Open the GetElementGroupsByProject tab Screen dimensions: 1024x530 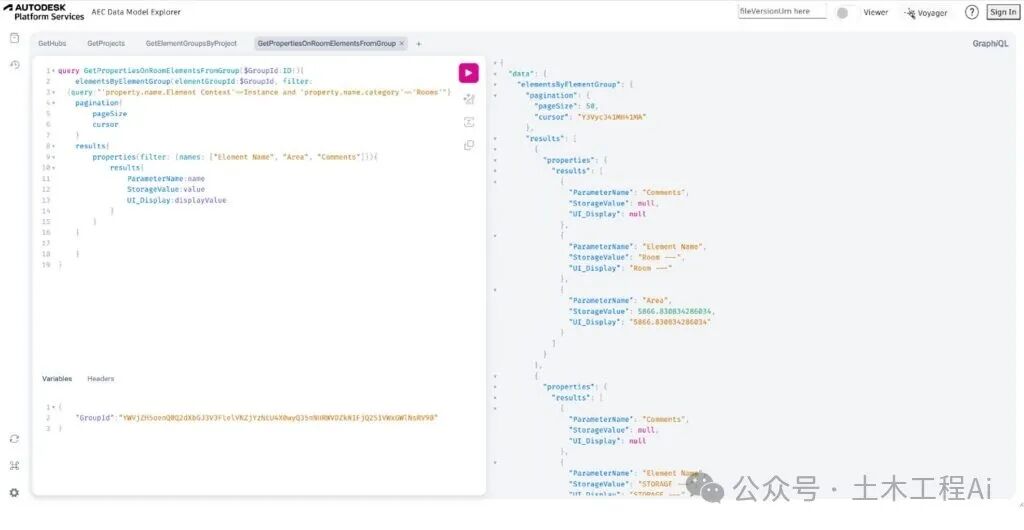191,44
